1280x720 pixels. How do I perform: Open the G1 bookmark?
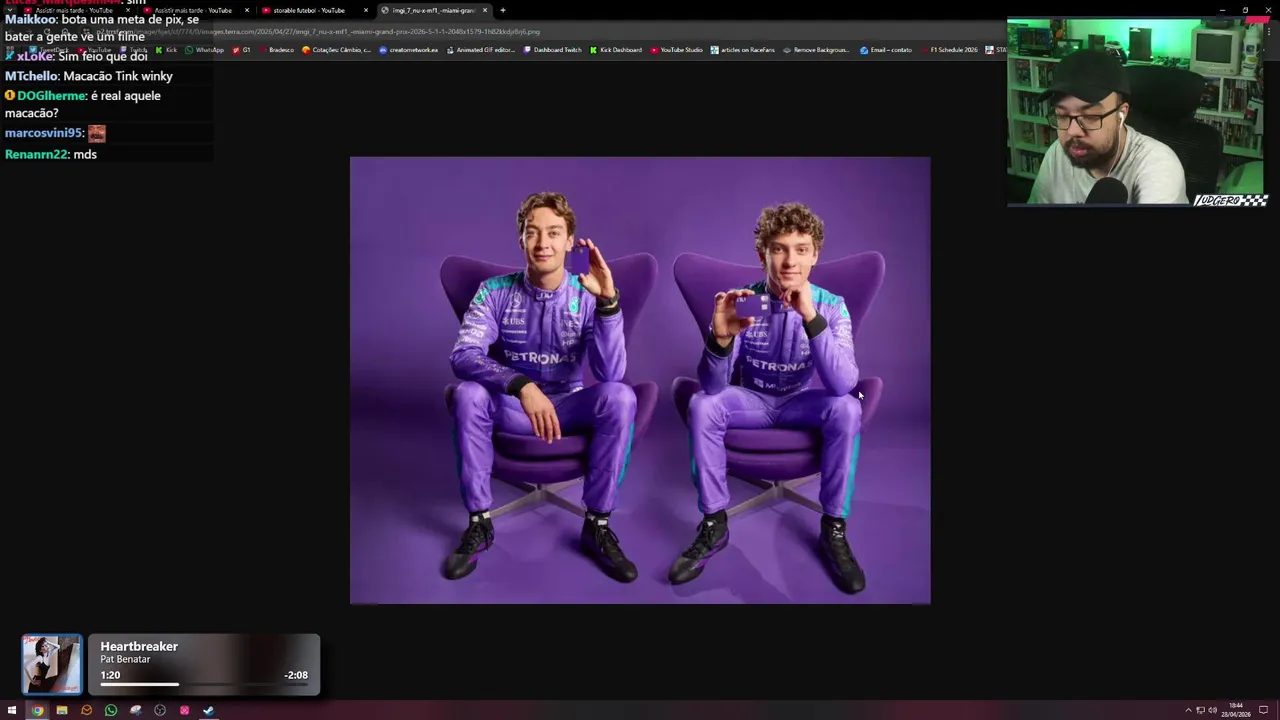pos(242,50)
